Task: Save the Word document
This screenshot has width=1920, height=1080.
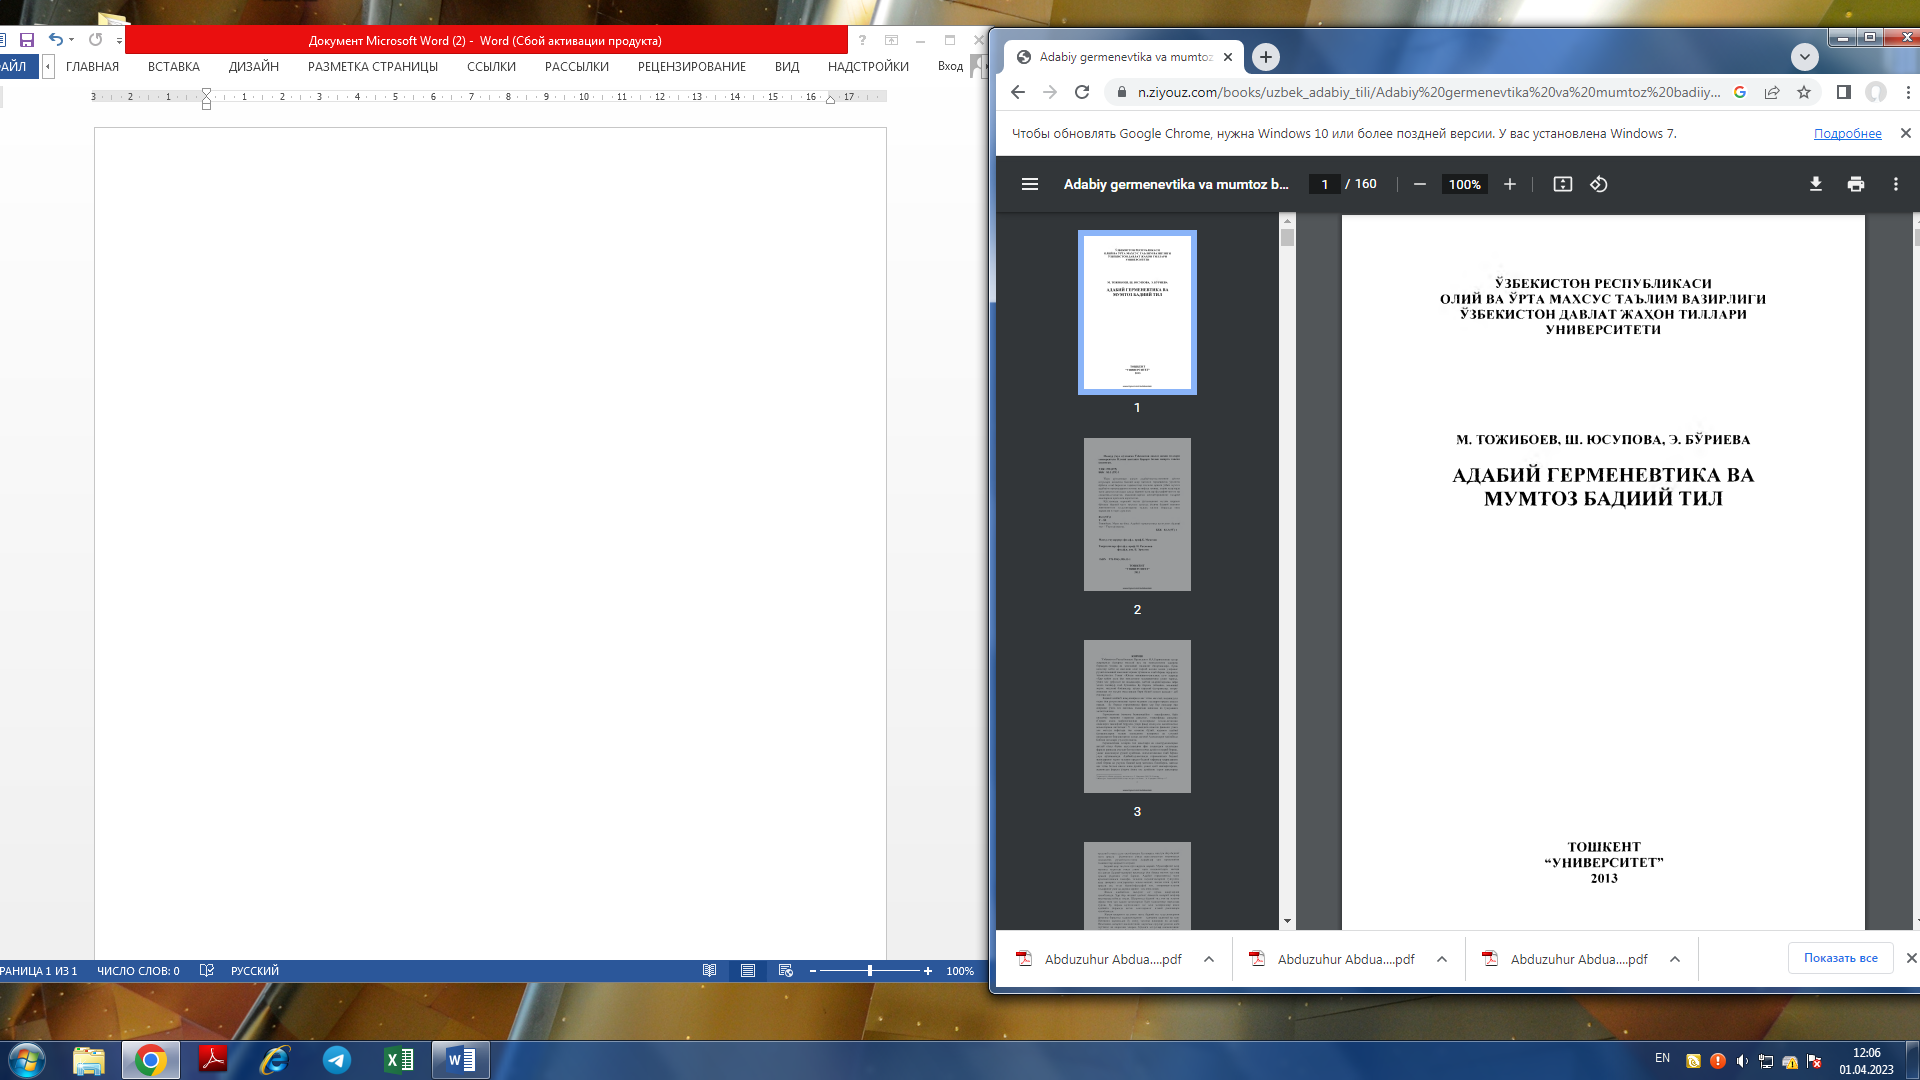Action: pos(27,40)
